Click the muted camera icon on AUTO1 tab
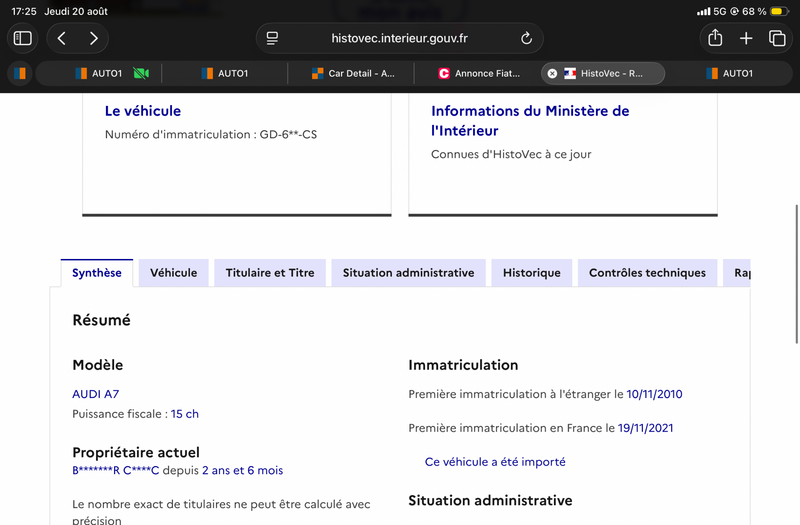 click(x=141, y=73)
